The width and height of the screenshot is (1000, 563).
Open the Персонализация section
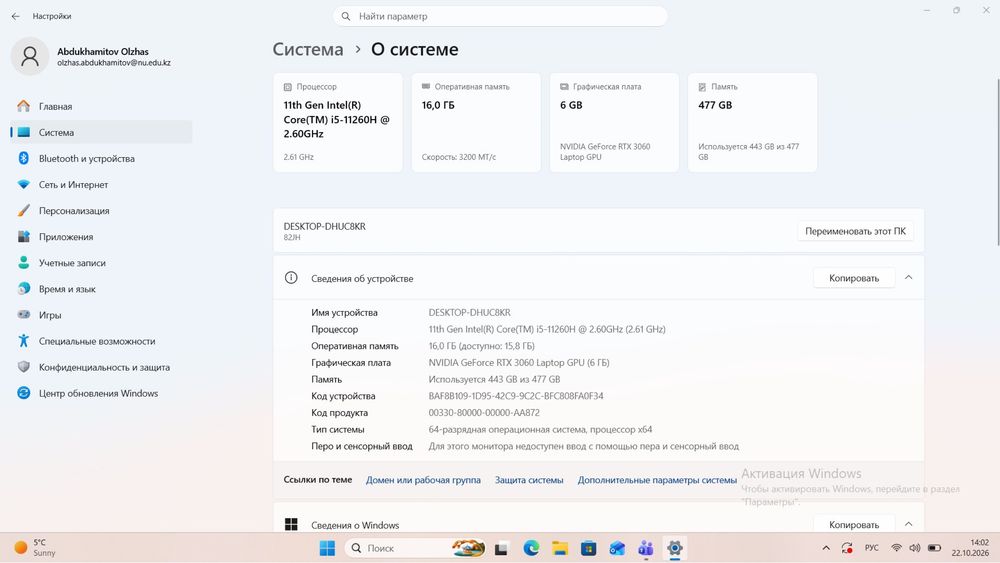[x=101, y=211]
